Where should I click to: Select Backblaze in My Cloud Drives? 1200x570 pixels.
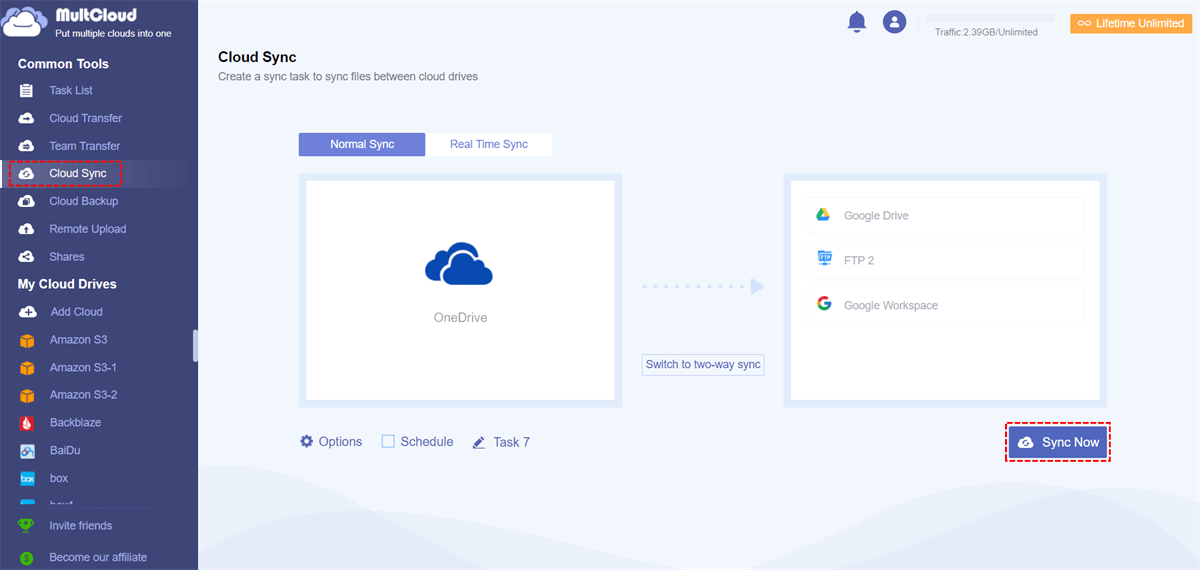click(x=75, y=423)
